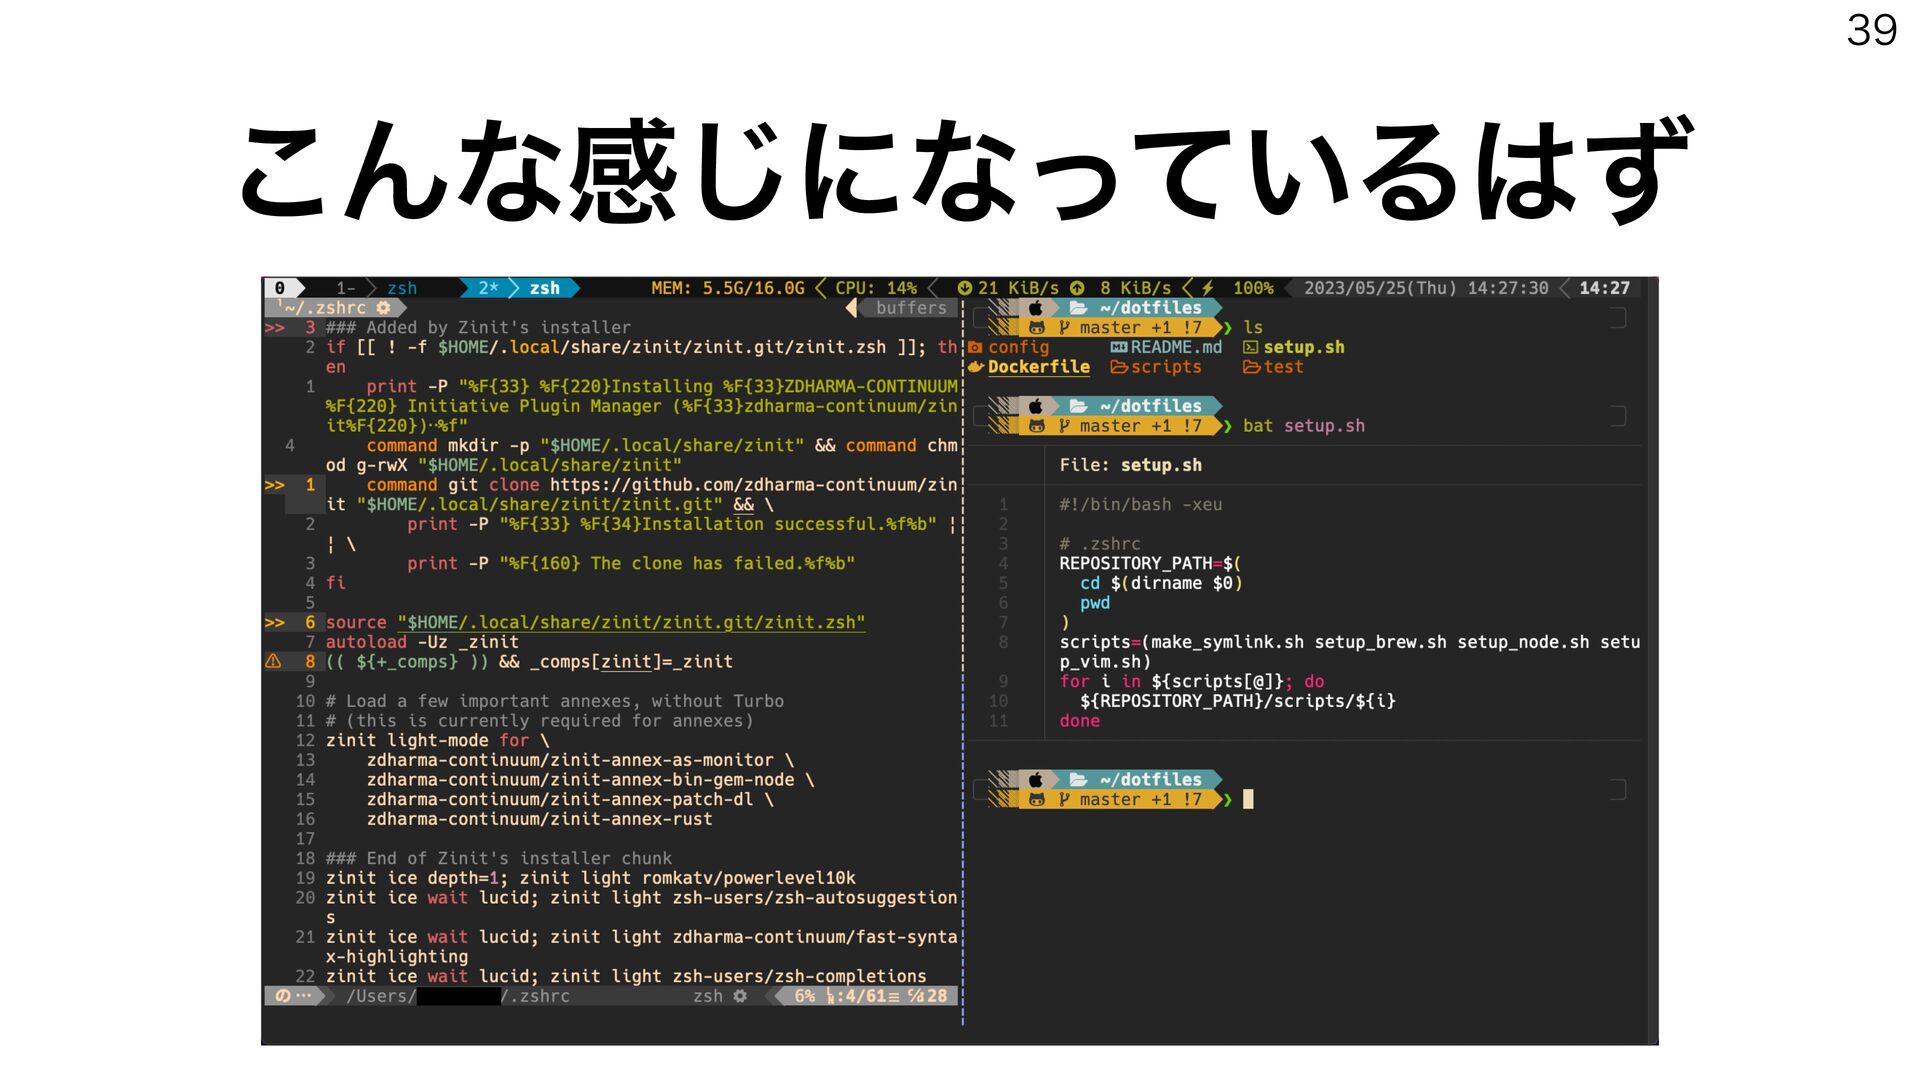Click the warning triangle on line 8
The width and height of the screenshot is (1920, 1080).
pos(273,661)
